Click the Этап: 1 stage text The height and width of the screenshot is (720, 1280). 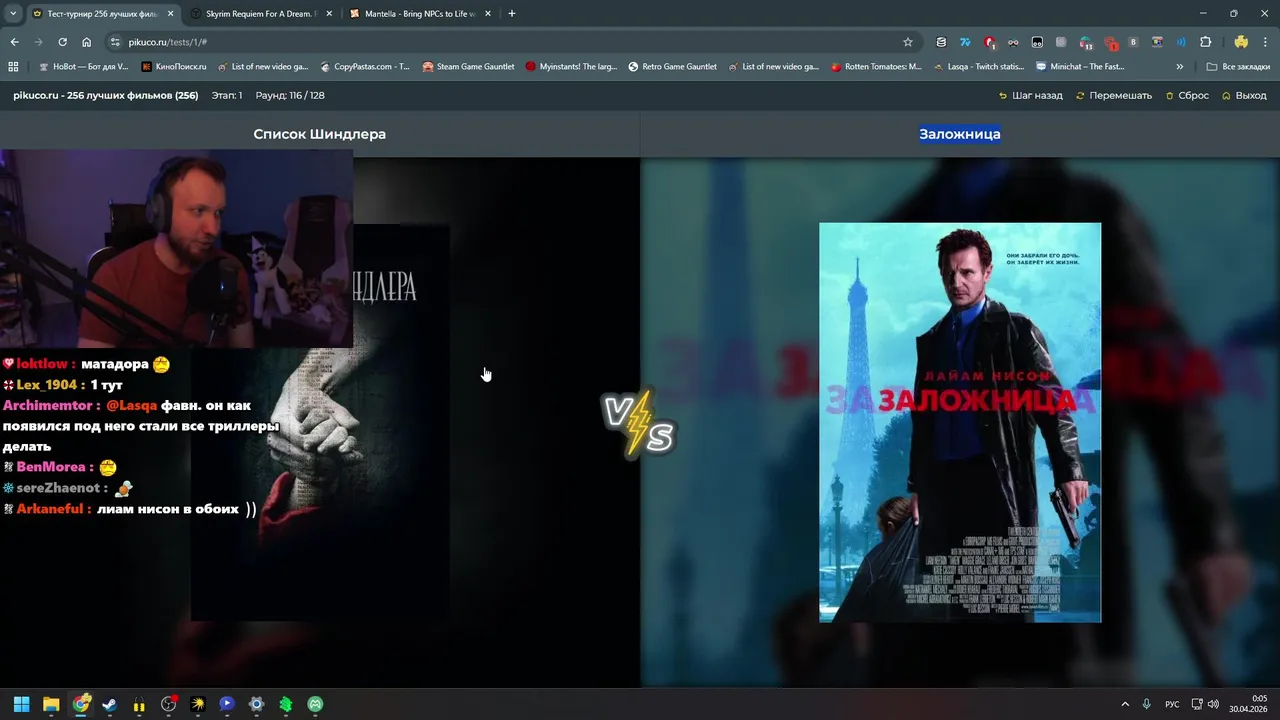click(x=227, y=96)
